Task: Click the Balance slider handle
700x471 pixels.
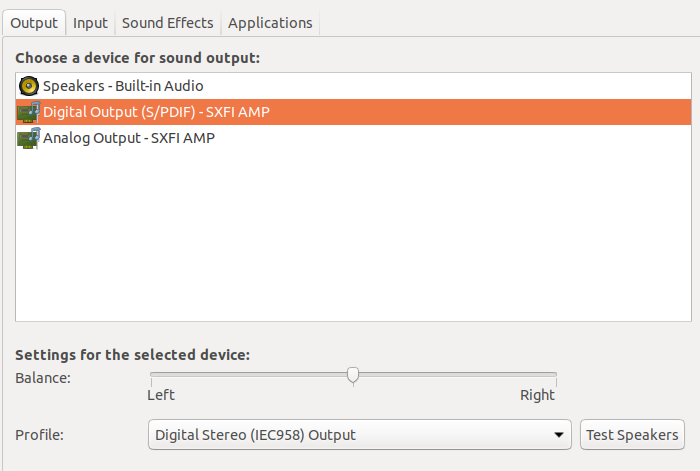Action: point(353,375)
